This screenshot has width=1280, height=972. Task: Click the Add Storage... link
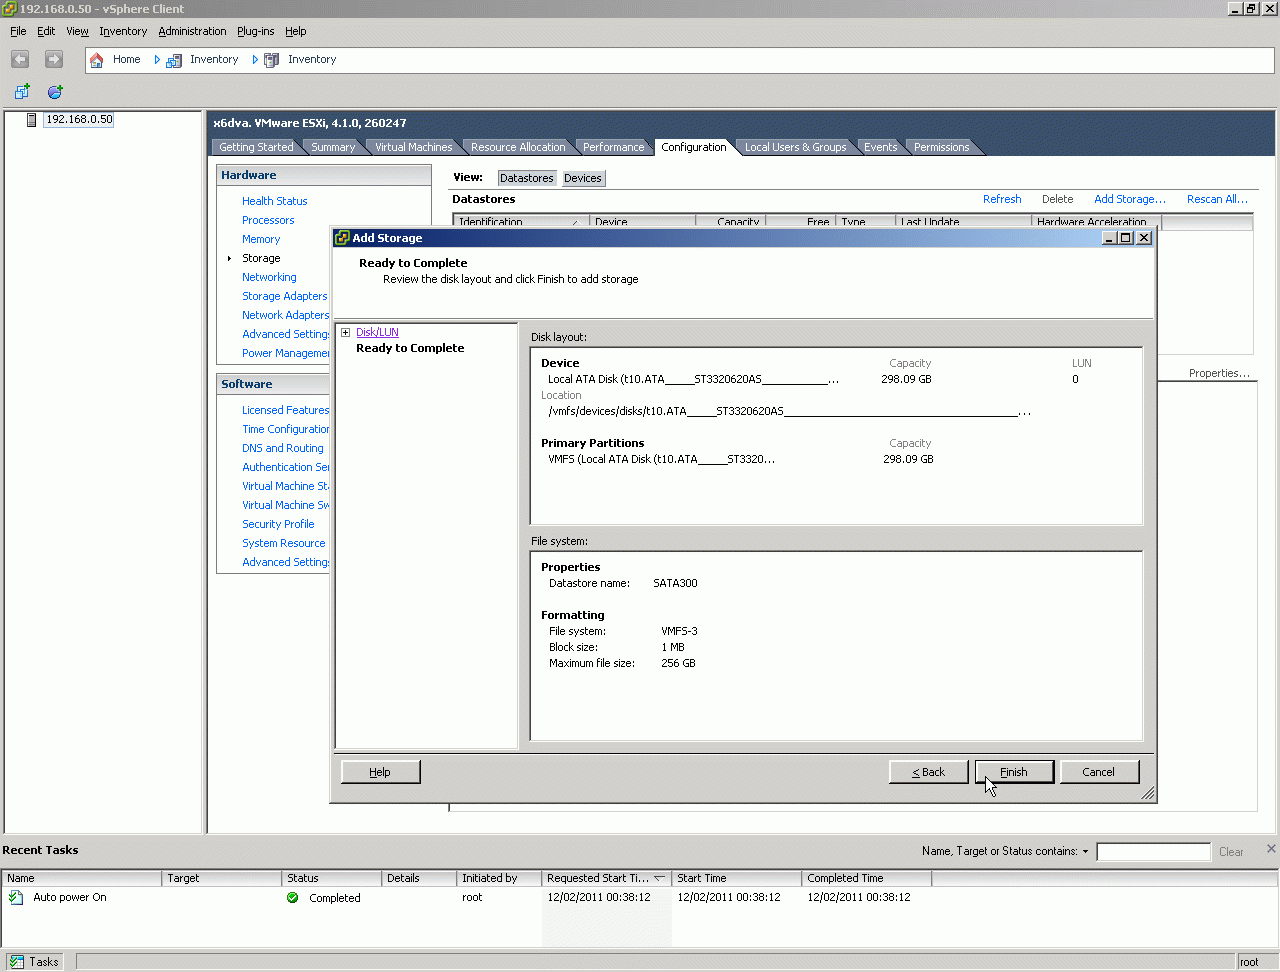coord(1130,199)
